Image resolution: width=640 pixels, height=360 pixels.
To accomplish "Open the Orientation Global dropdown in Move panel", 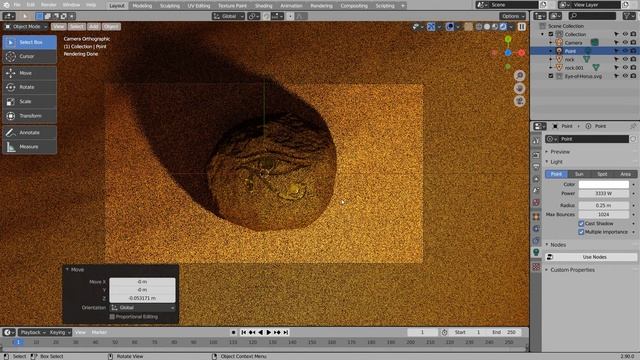I will (142, 308).
